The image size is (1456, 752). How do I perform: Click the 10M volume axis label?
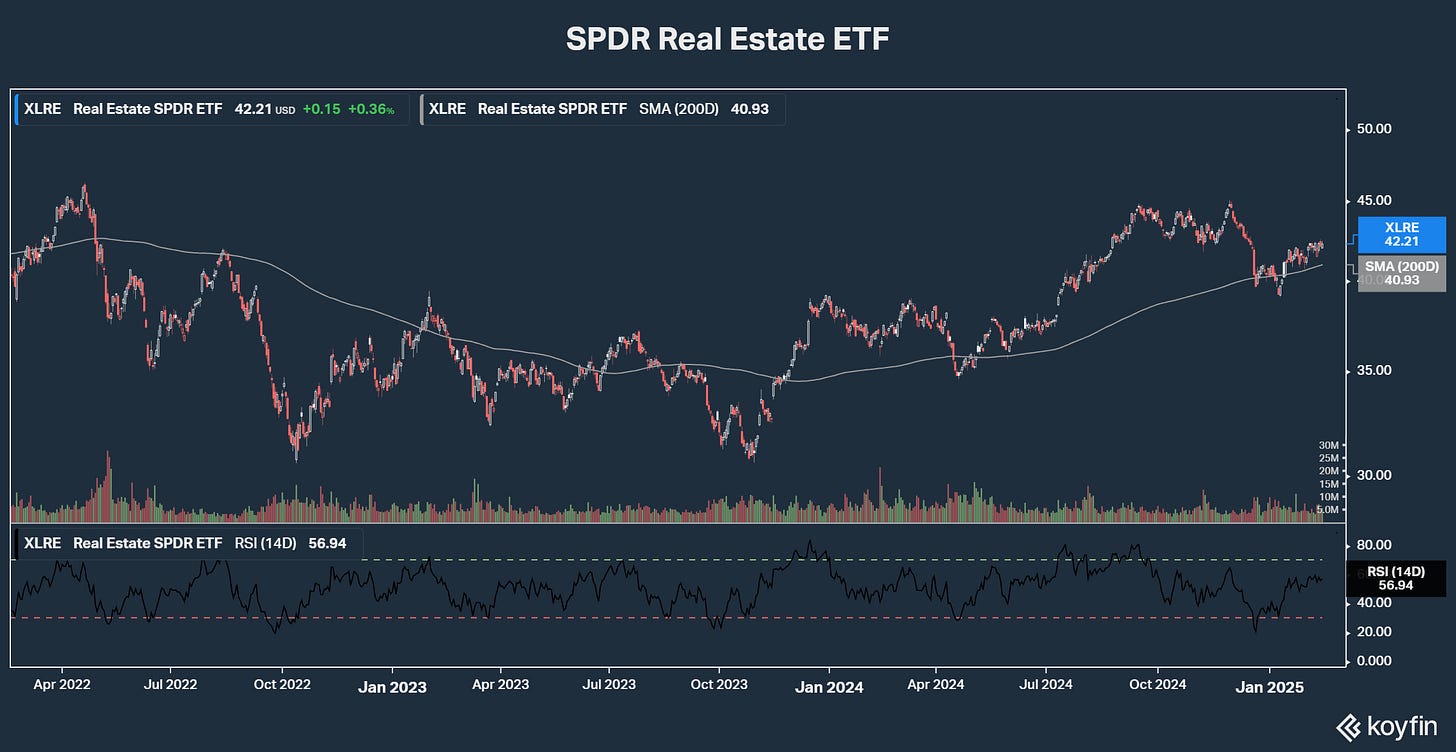tap(1329, 497)
